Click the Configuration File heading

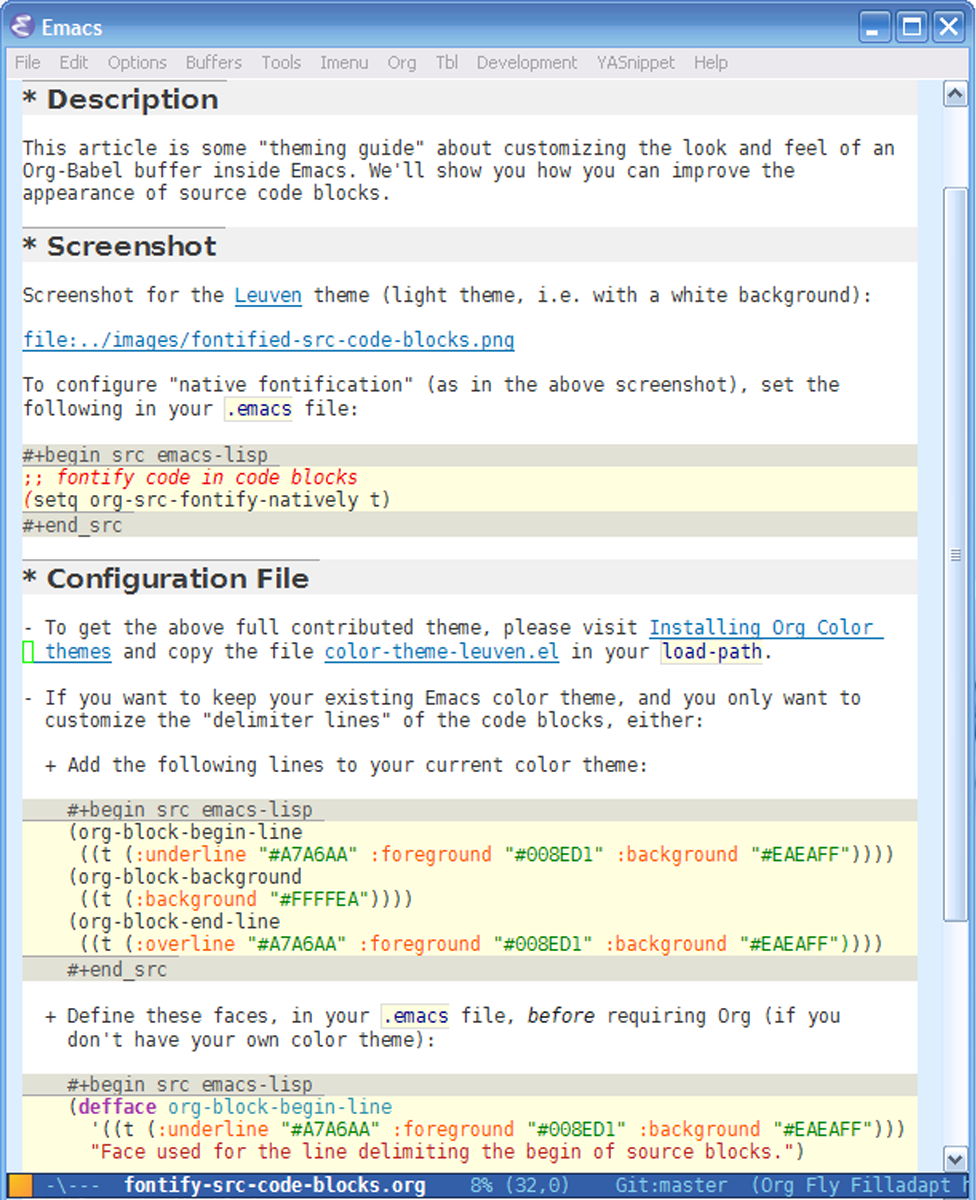pos(166,579)
